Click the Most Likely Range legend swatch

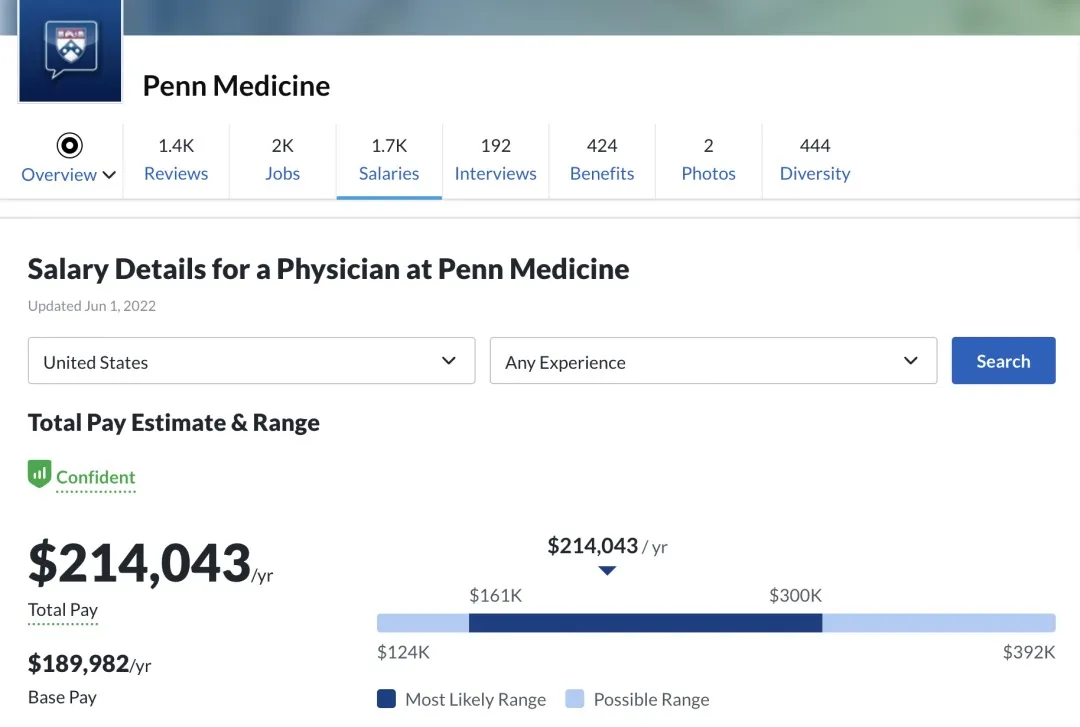coord(386,699)
